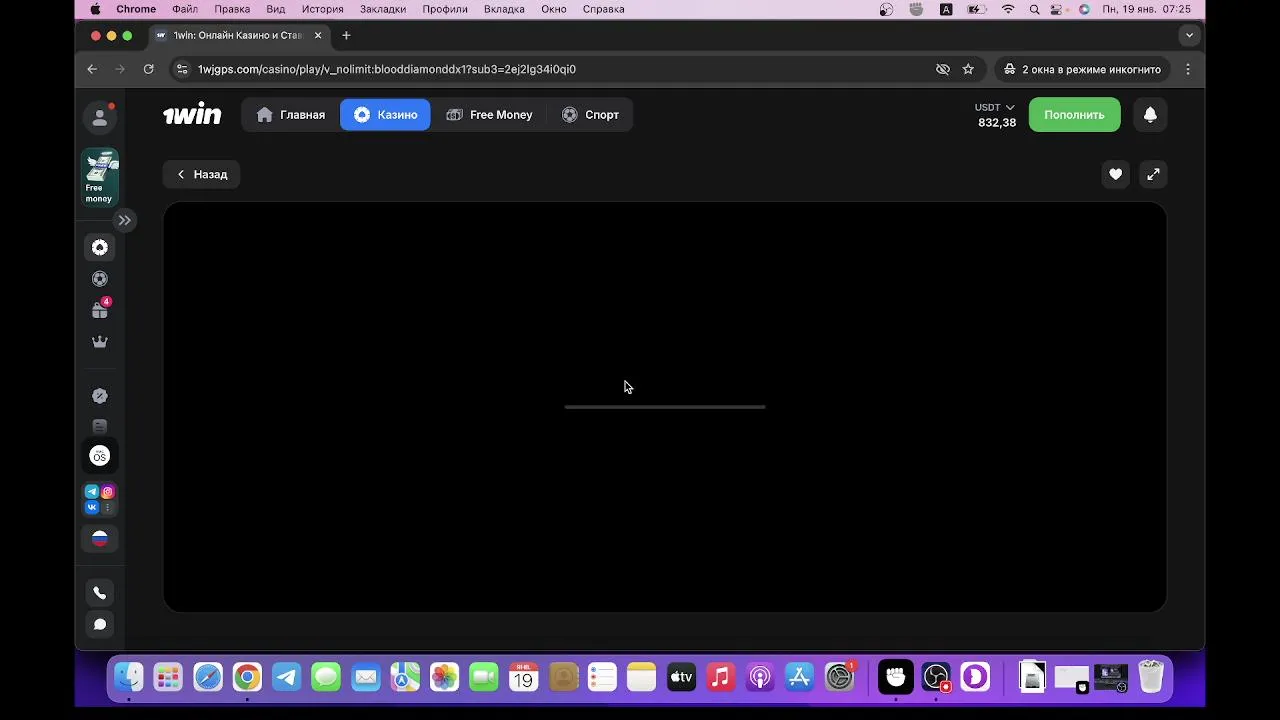Click the game loading progress bar
Viewport: 1280px width, 720px height.
[665, 407]
